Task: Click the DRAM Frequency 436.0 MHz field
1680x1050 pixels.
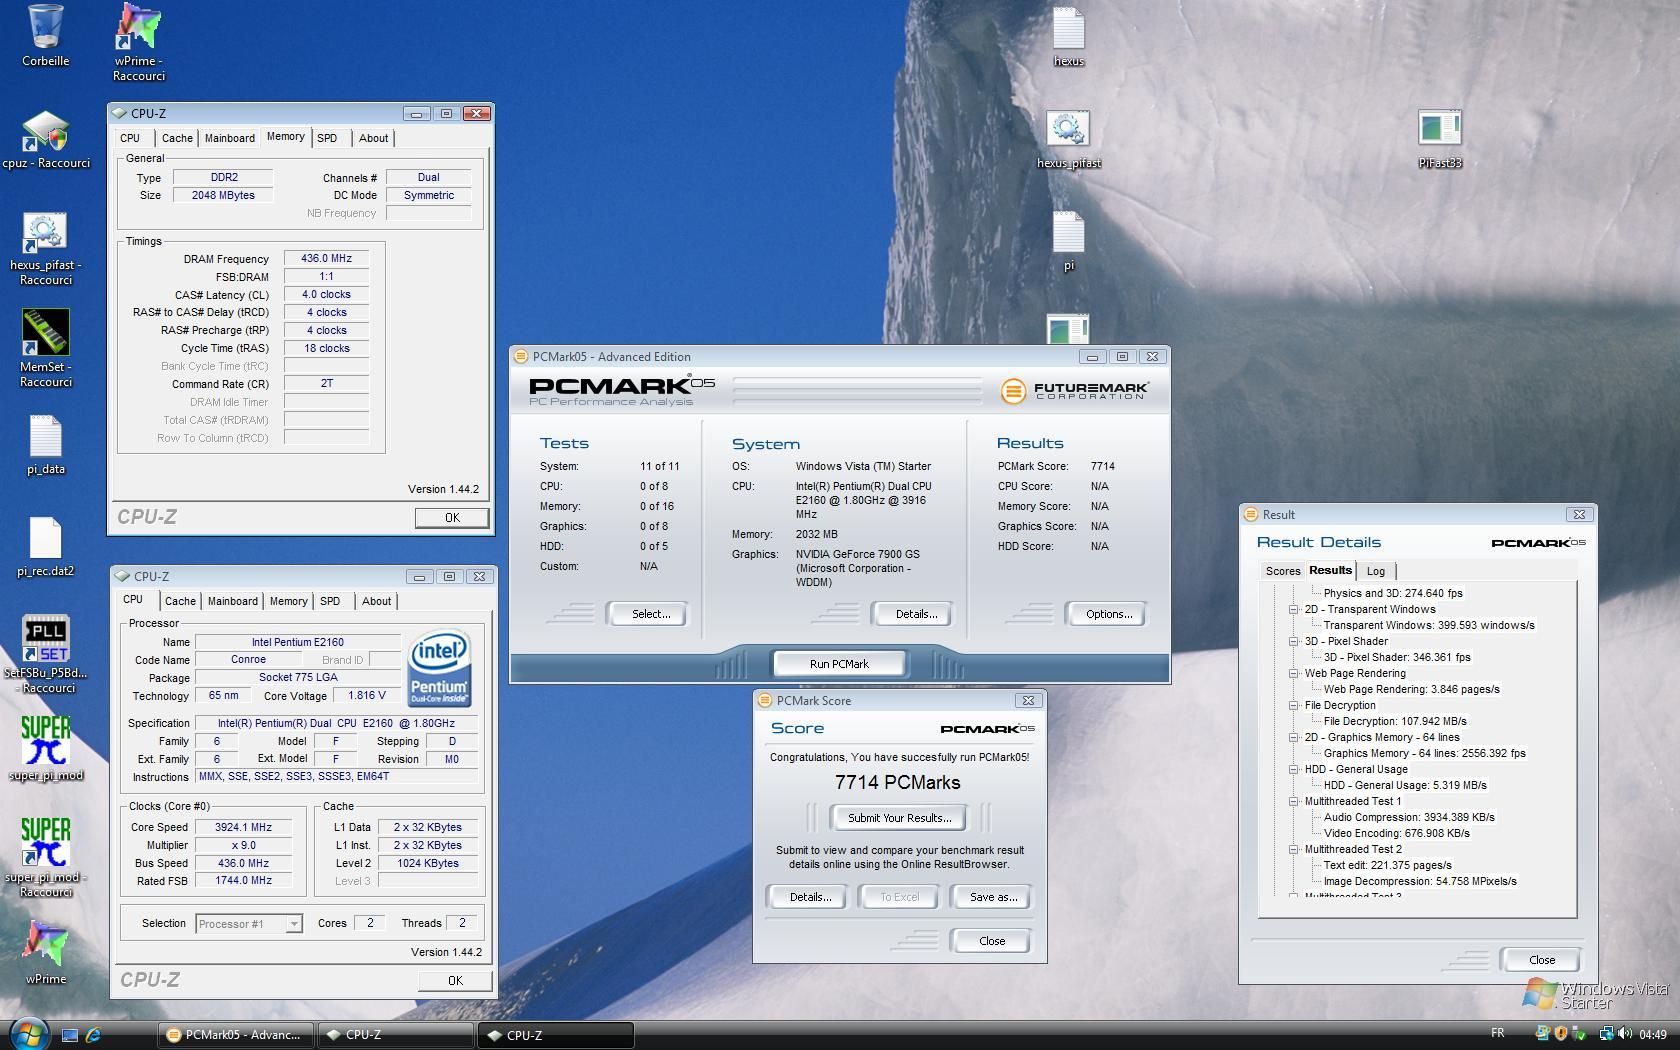Action: (x=326, y=258)
